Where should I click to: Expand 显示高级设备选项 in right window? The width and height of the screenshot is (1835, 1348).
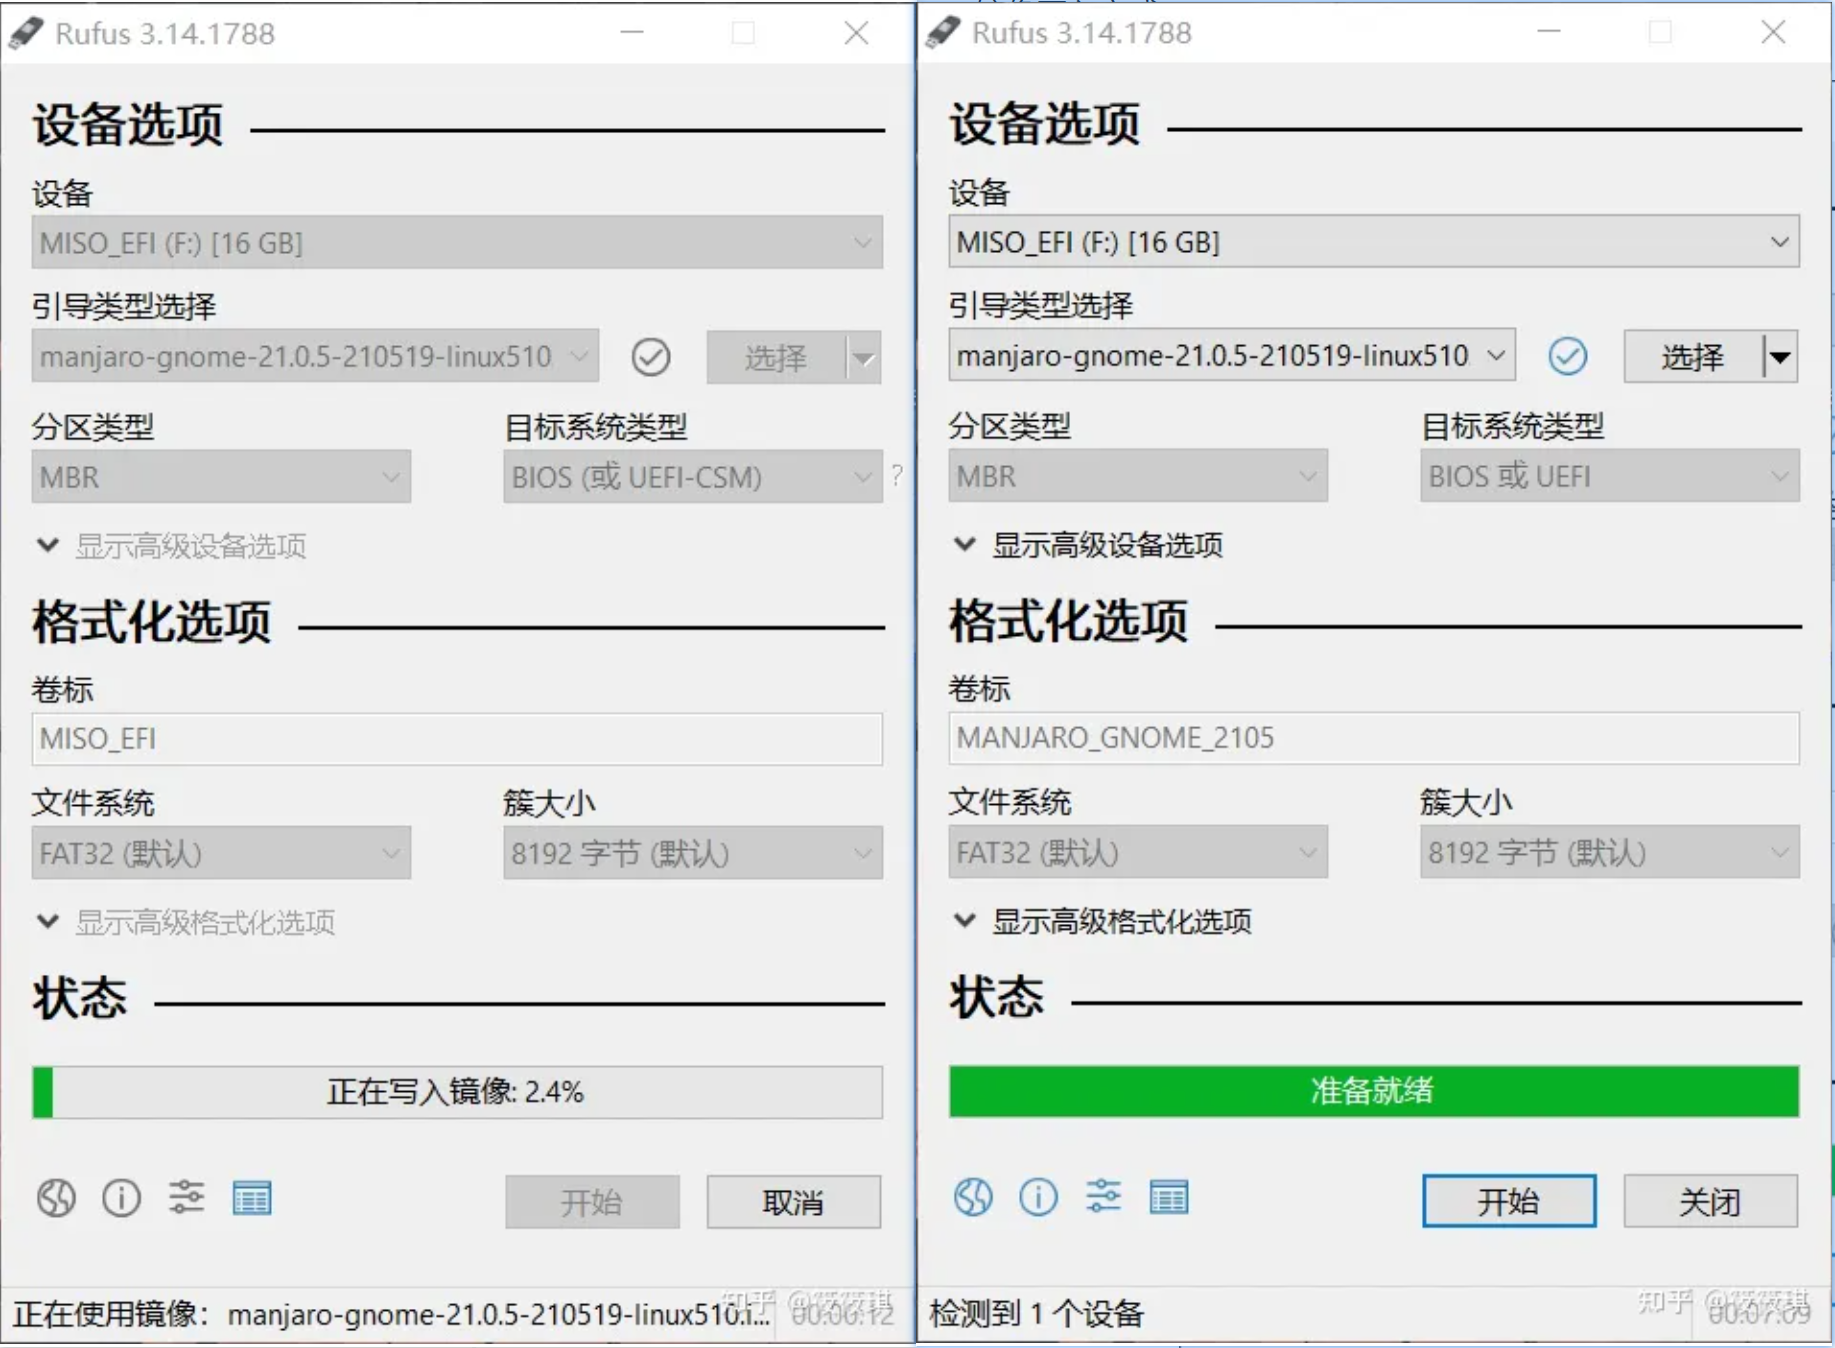click(x=1089, y=545)
